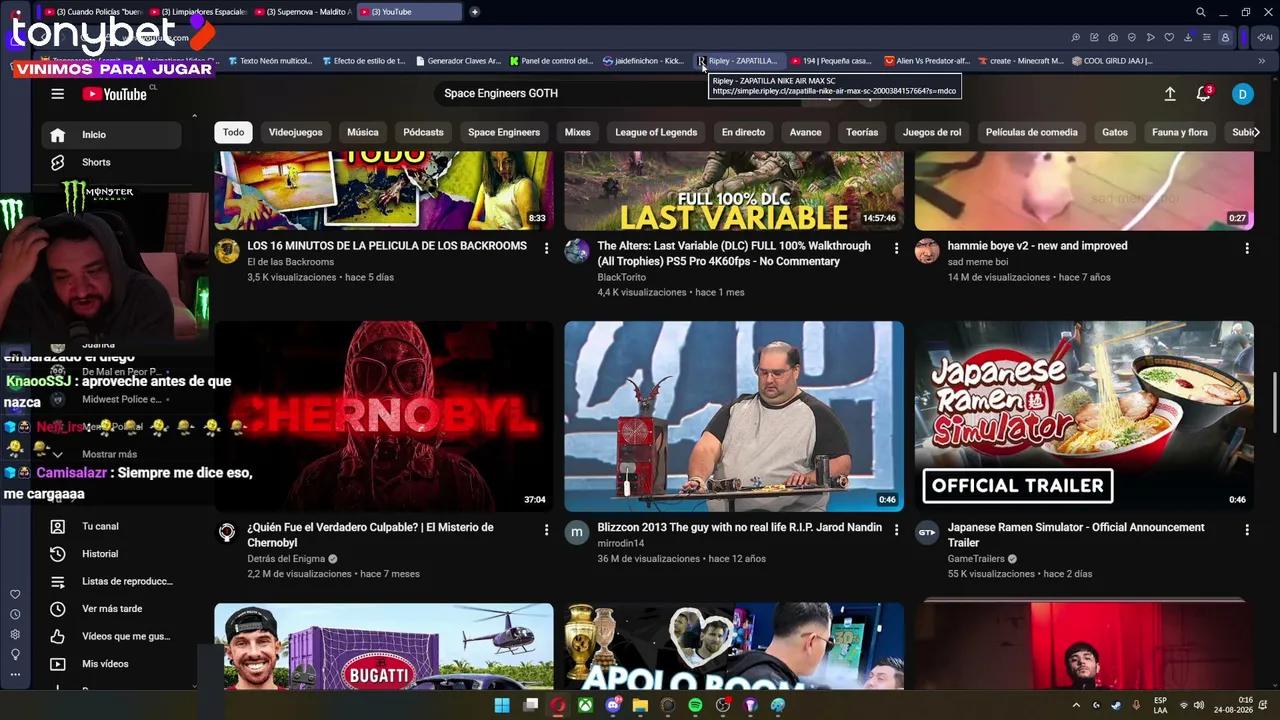Viewport: 1280px width, 720px height.
Task: Open Opera sidebar three-dot menu
Action: 15,674
